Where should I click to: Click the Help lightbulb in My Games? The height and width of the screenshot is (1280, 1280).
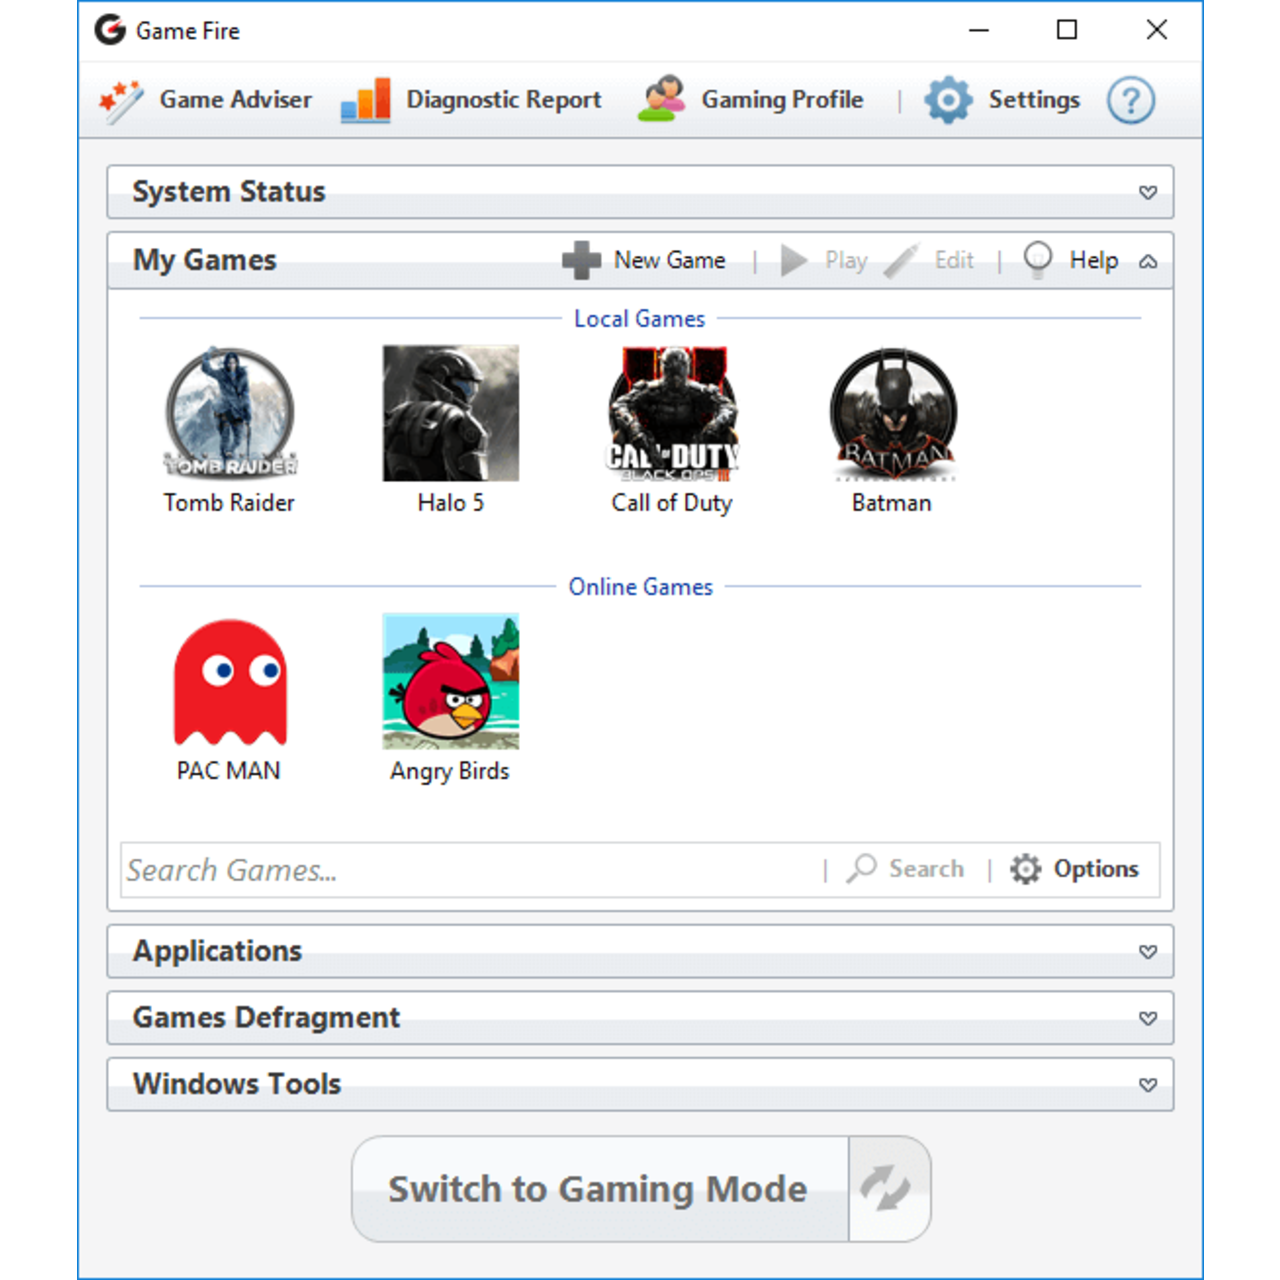1037,260
